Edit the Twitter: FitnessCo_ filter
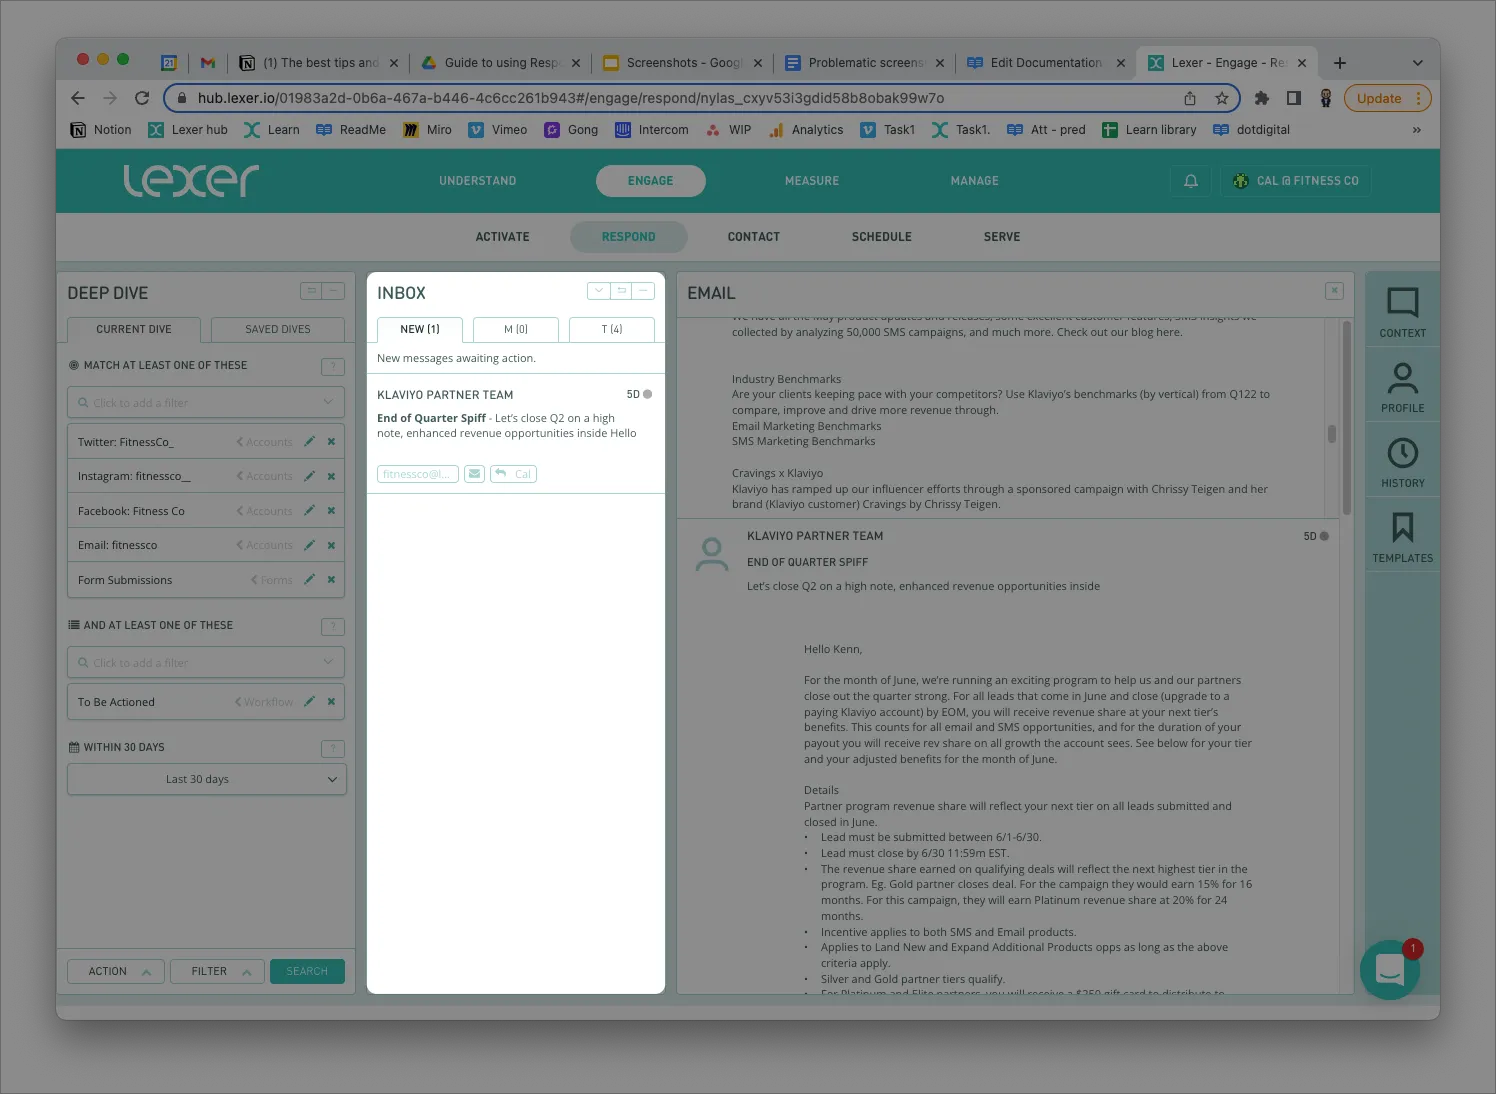Image resolution: width=1496 pixels, height=1094 pixels. click(309, 441)
